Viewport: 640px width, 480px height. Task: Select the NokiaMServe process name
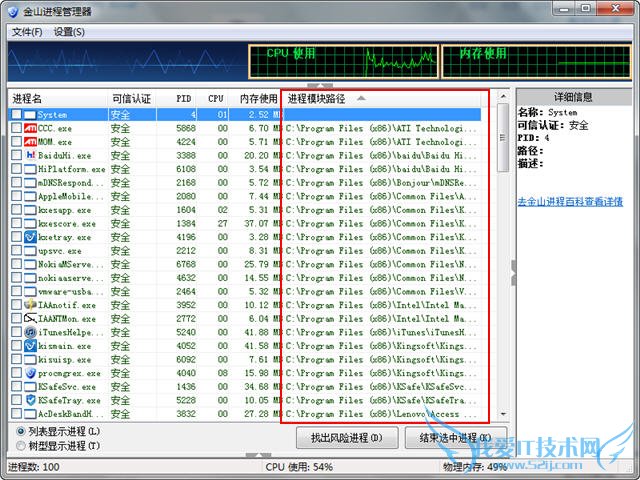70,264
